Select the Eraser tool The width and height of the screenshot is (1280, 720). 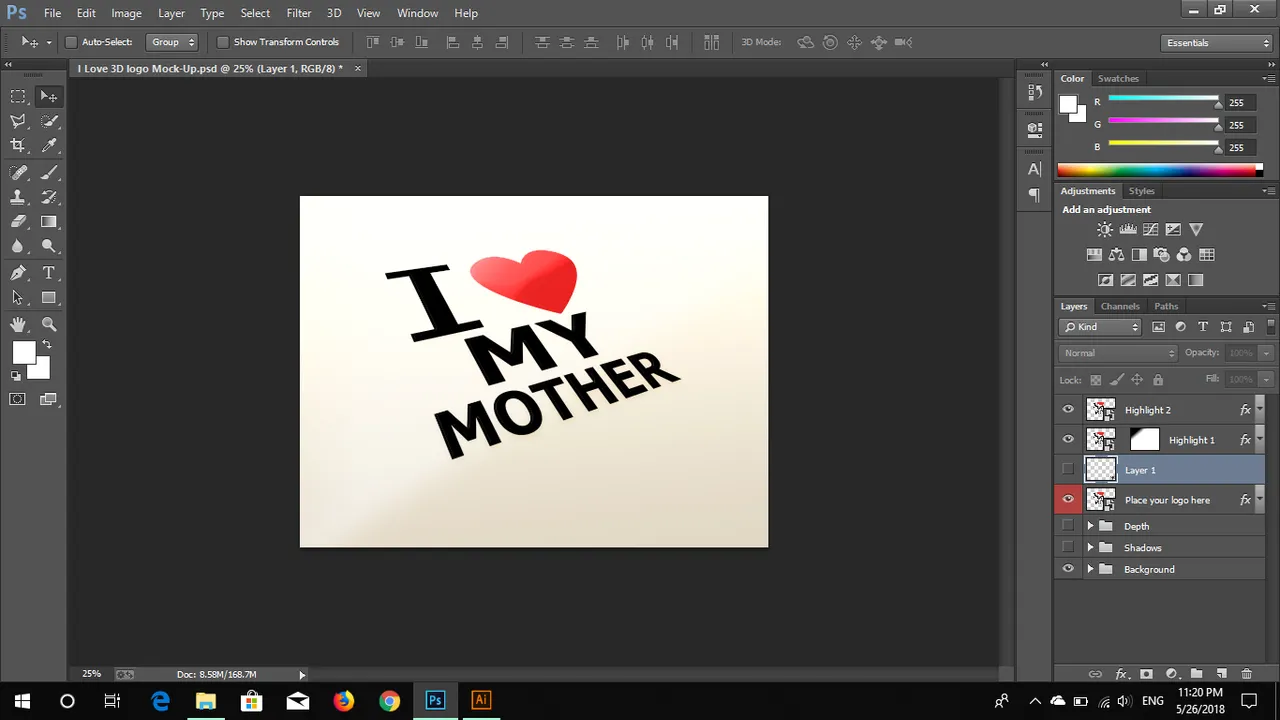18,222
